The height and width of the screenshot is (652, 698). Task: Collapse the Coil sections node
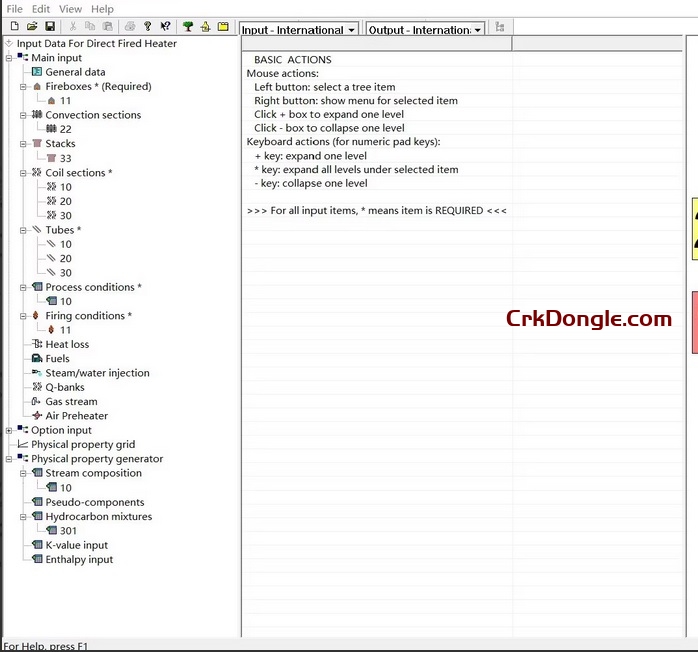23,173
